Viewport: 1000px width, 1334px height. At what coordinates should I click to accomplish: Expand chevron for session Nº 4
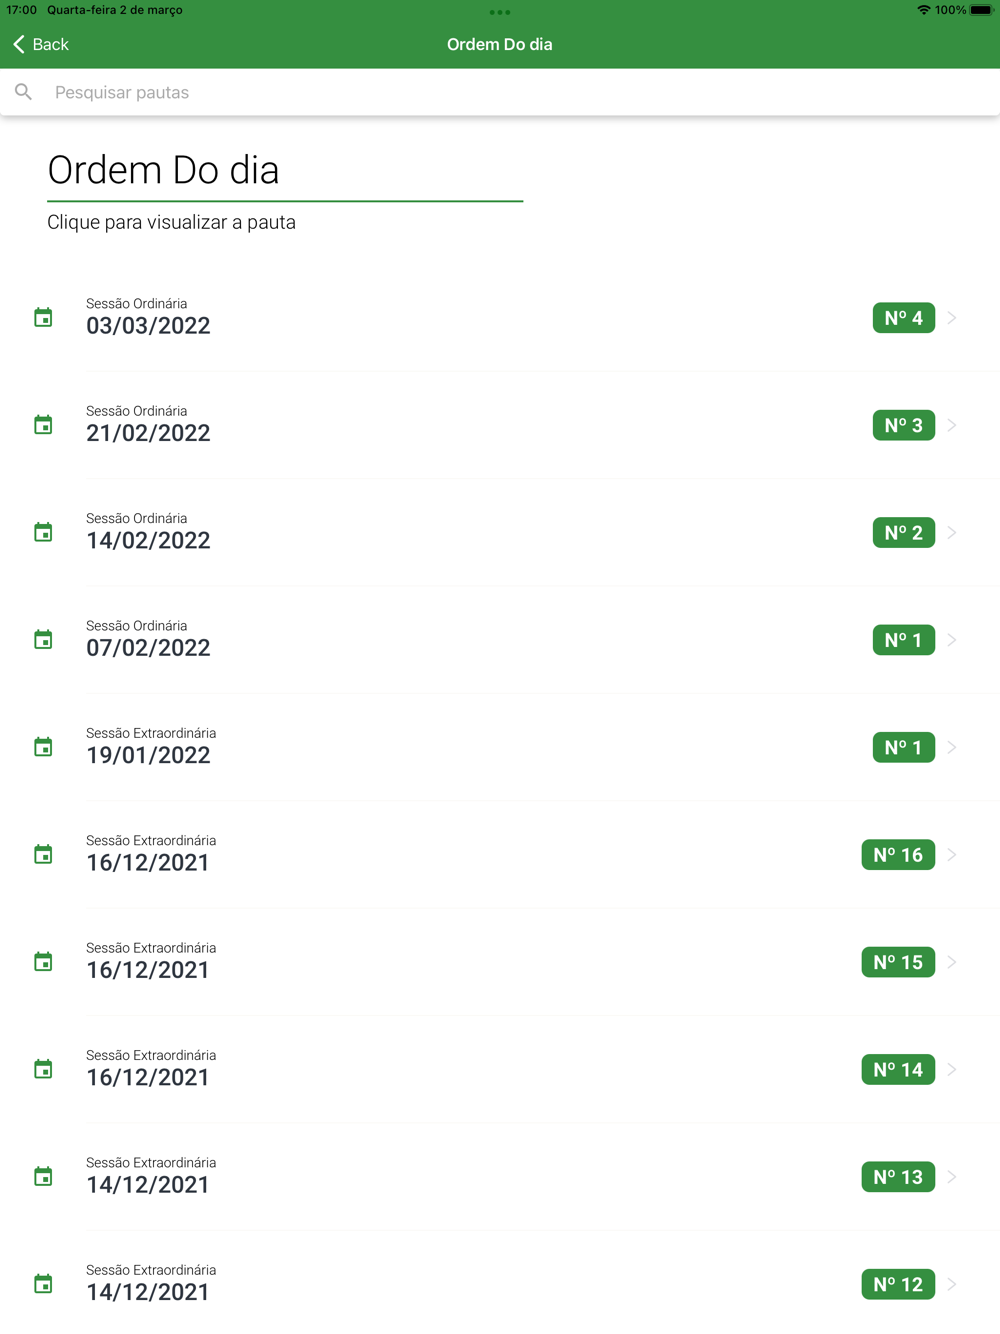click(952, 318)
